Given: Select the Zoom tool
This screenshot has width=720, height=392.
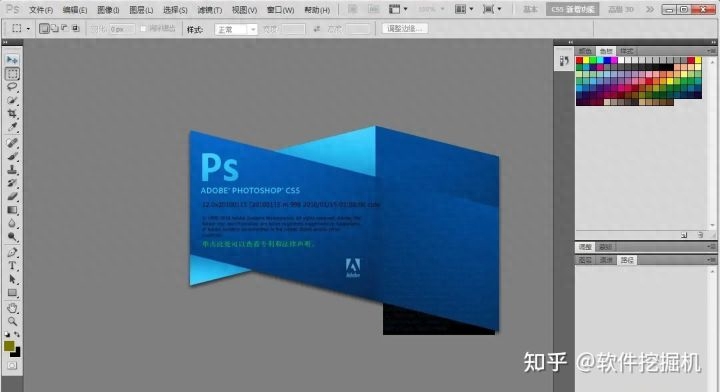Looking at the screenshot, I should (12, 321).
